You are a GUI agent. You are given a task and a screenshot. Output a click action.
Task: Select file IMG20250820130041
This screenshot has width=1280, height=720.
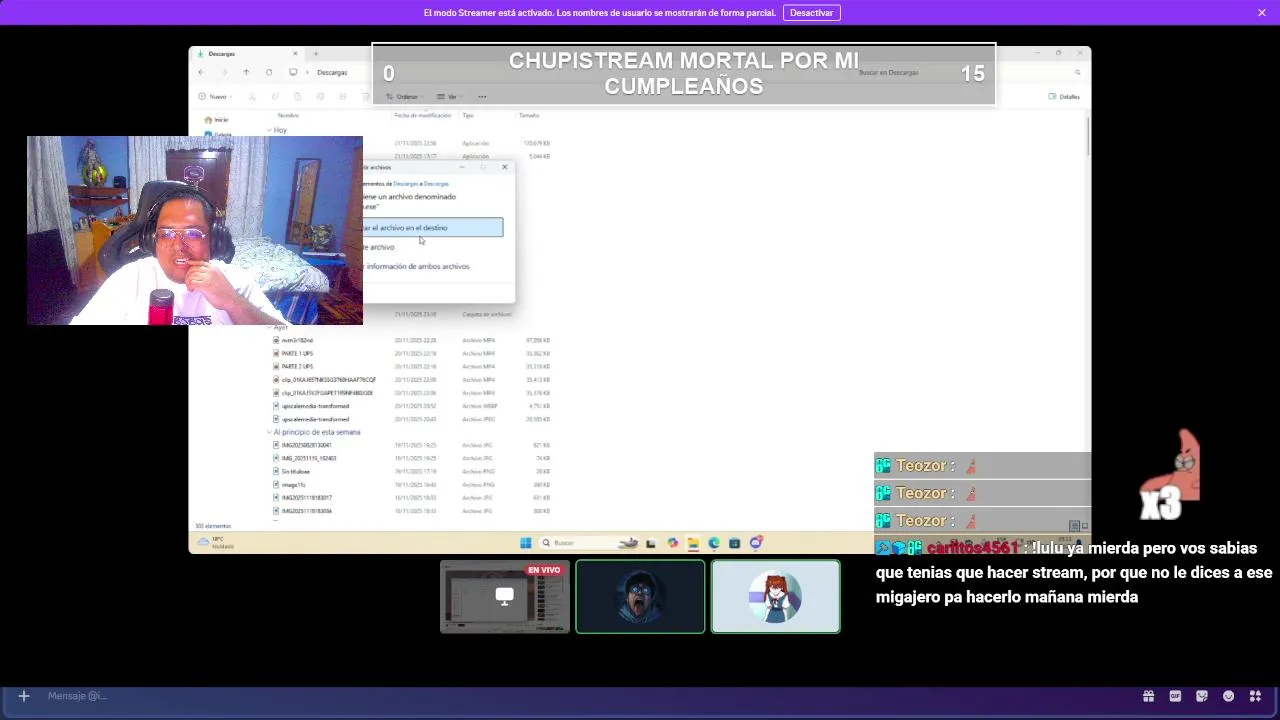pyautogui.click(x=306, y=445)
